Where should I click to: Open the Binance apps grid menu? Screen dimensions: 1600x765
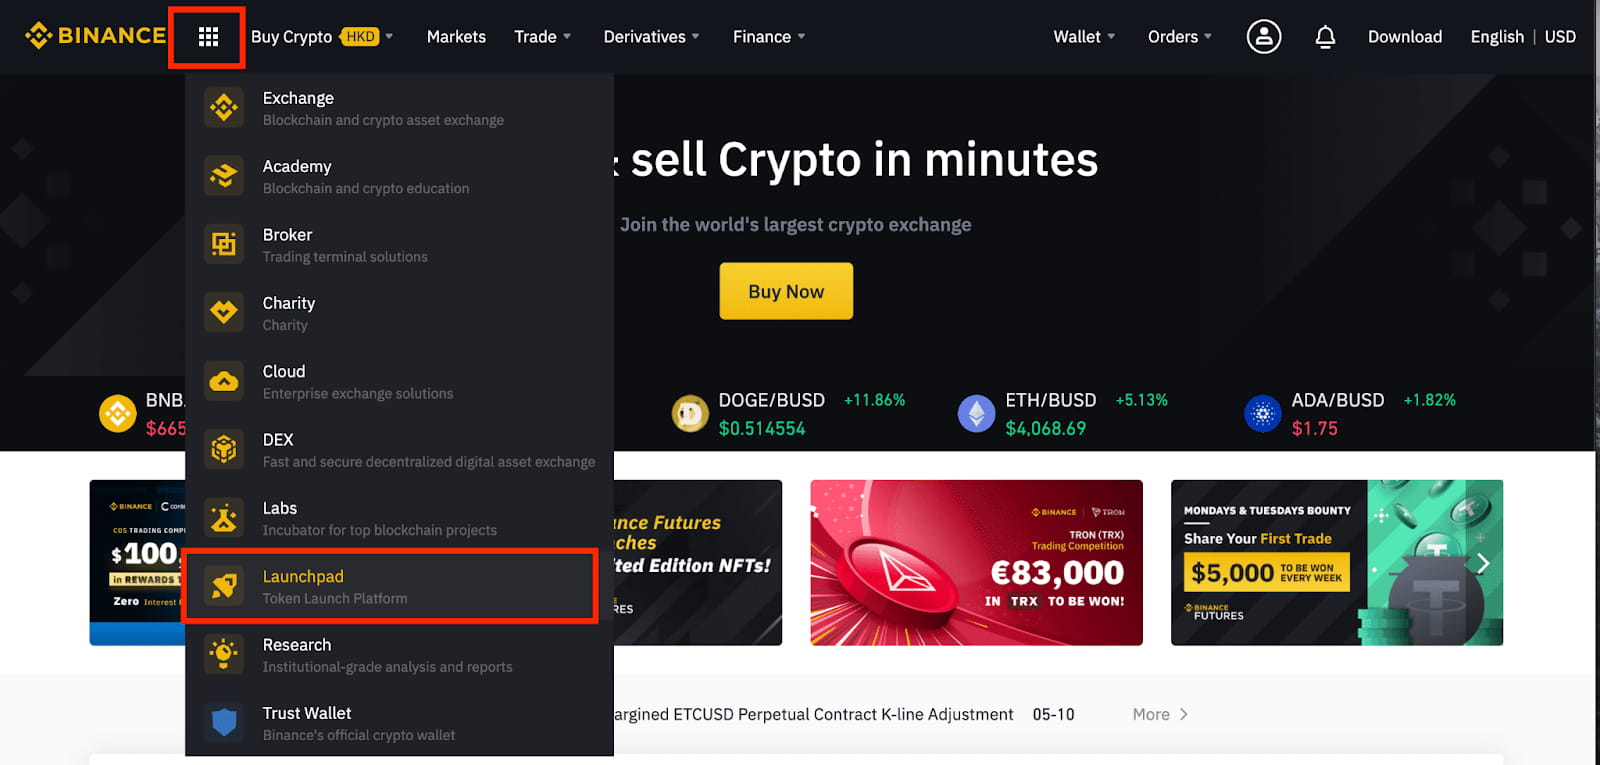coord(207,37)
